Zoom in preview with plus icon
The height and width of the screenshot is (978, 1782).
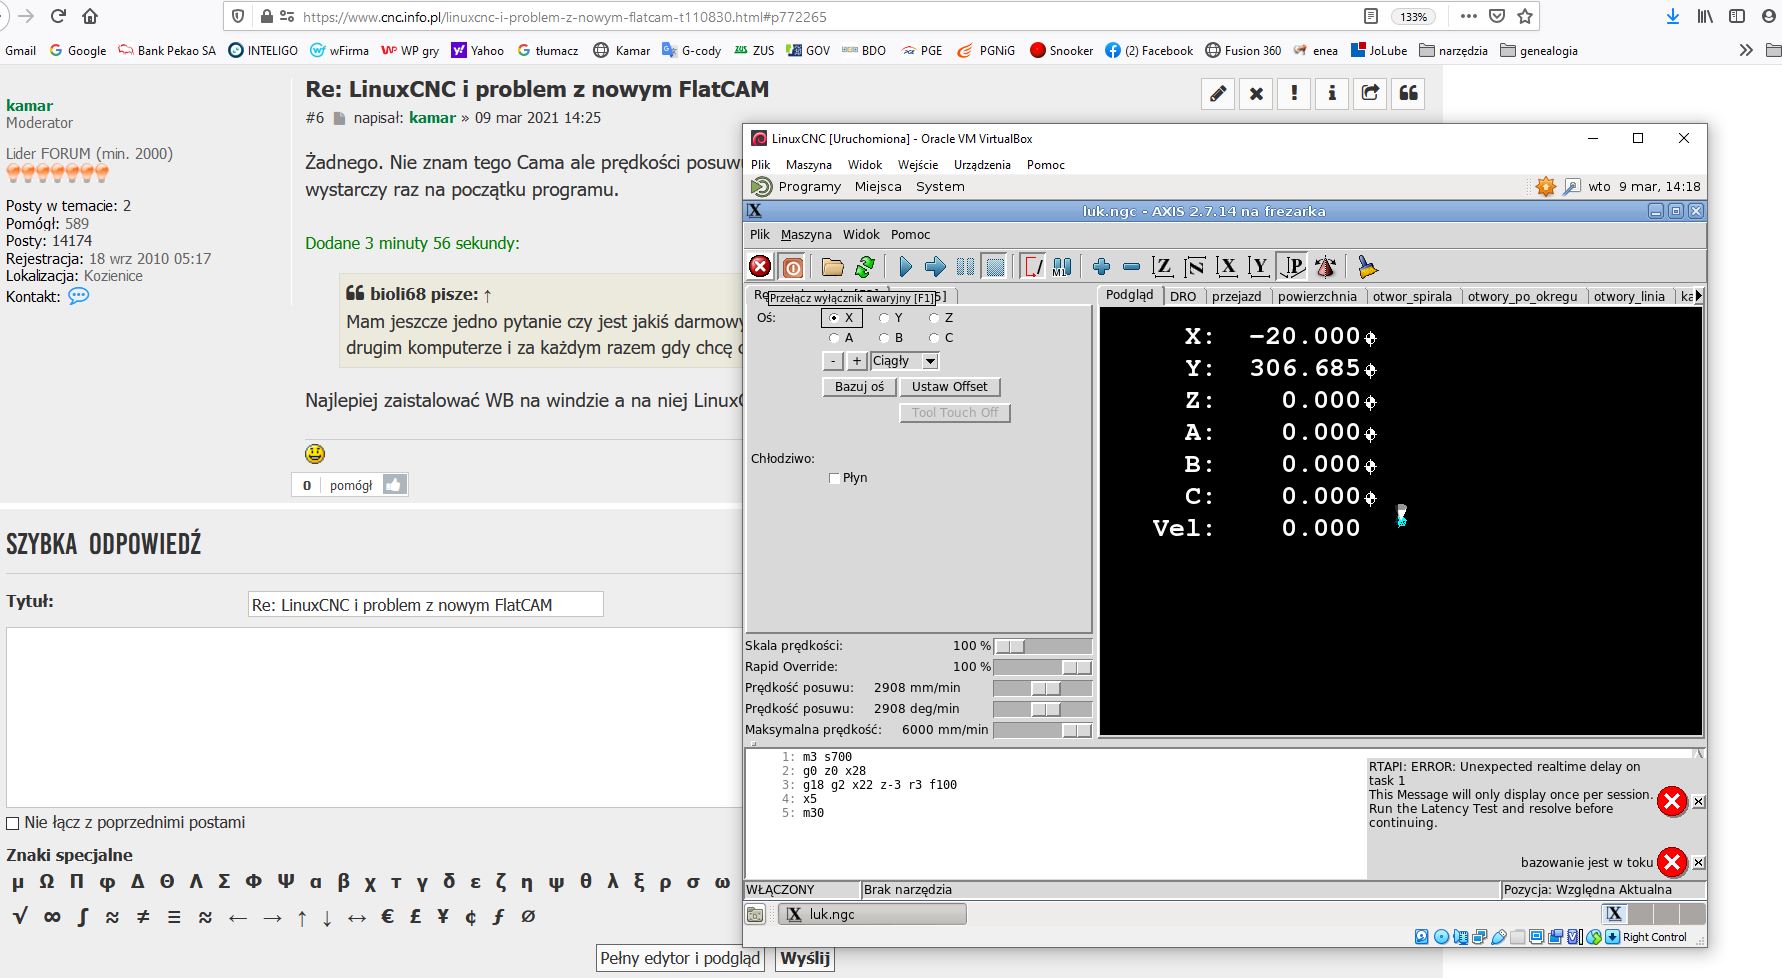click(x=1101, y=267)
